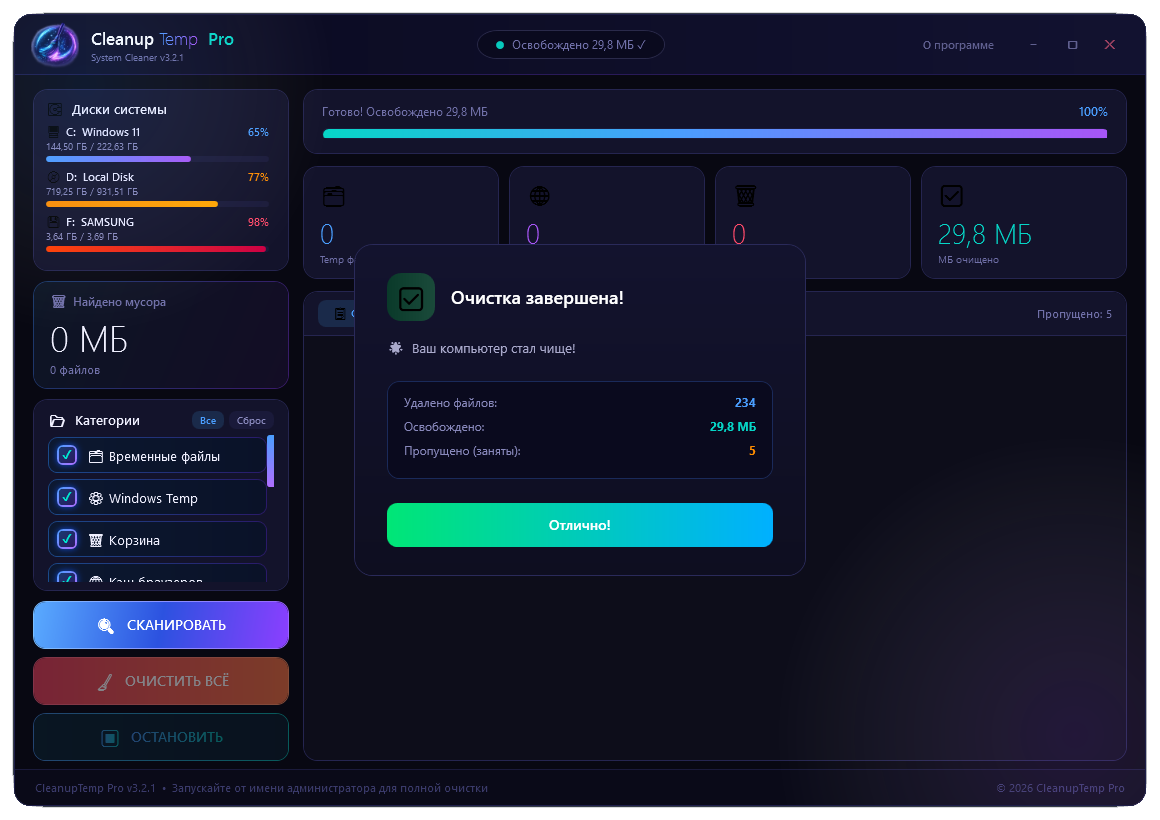Click the ОЧИСТИТЬ ВСЁ button
The height and width of the screenshot is (820, 1160).
pyautogui.click(x=161, y=682)
